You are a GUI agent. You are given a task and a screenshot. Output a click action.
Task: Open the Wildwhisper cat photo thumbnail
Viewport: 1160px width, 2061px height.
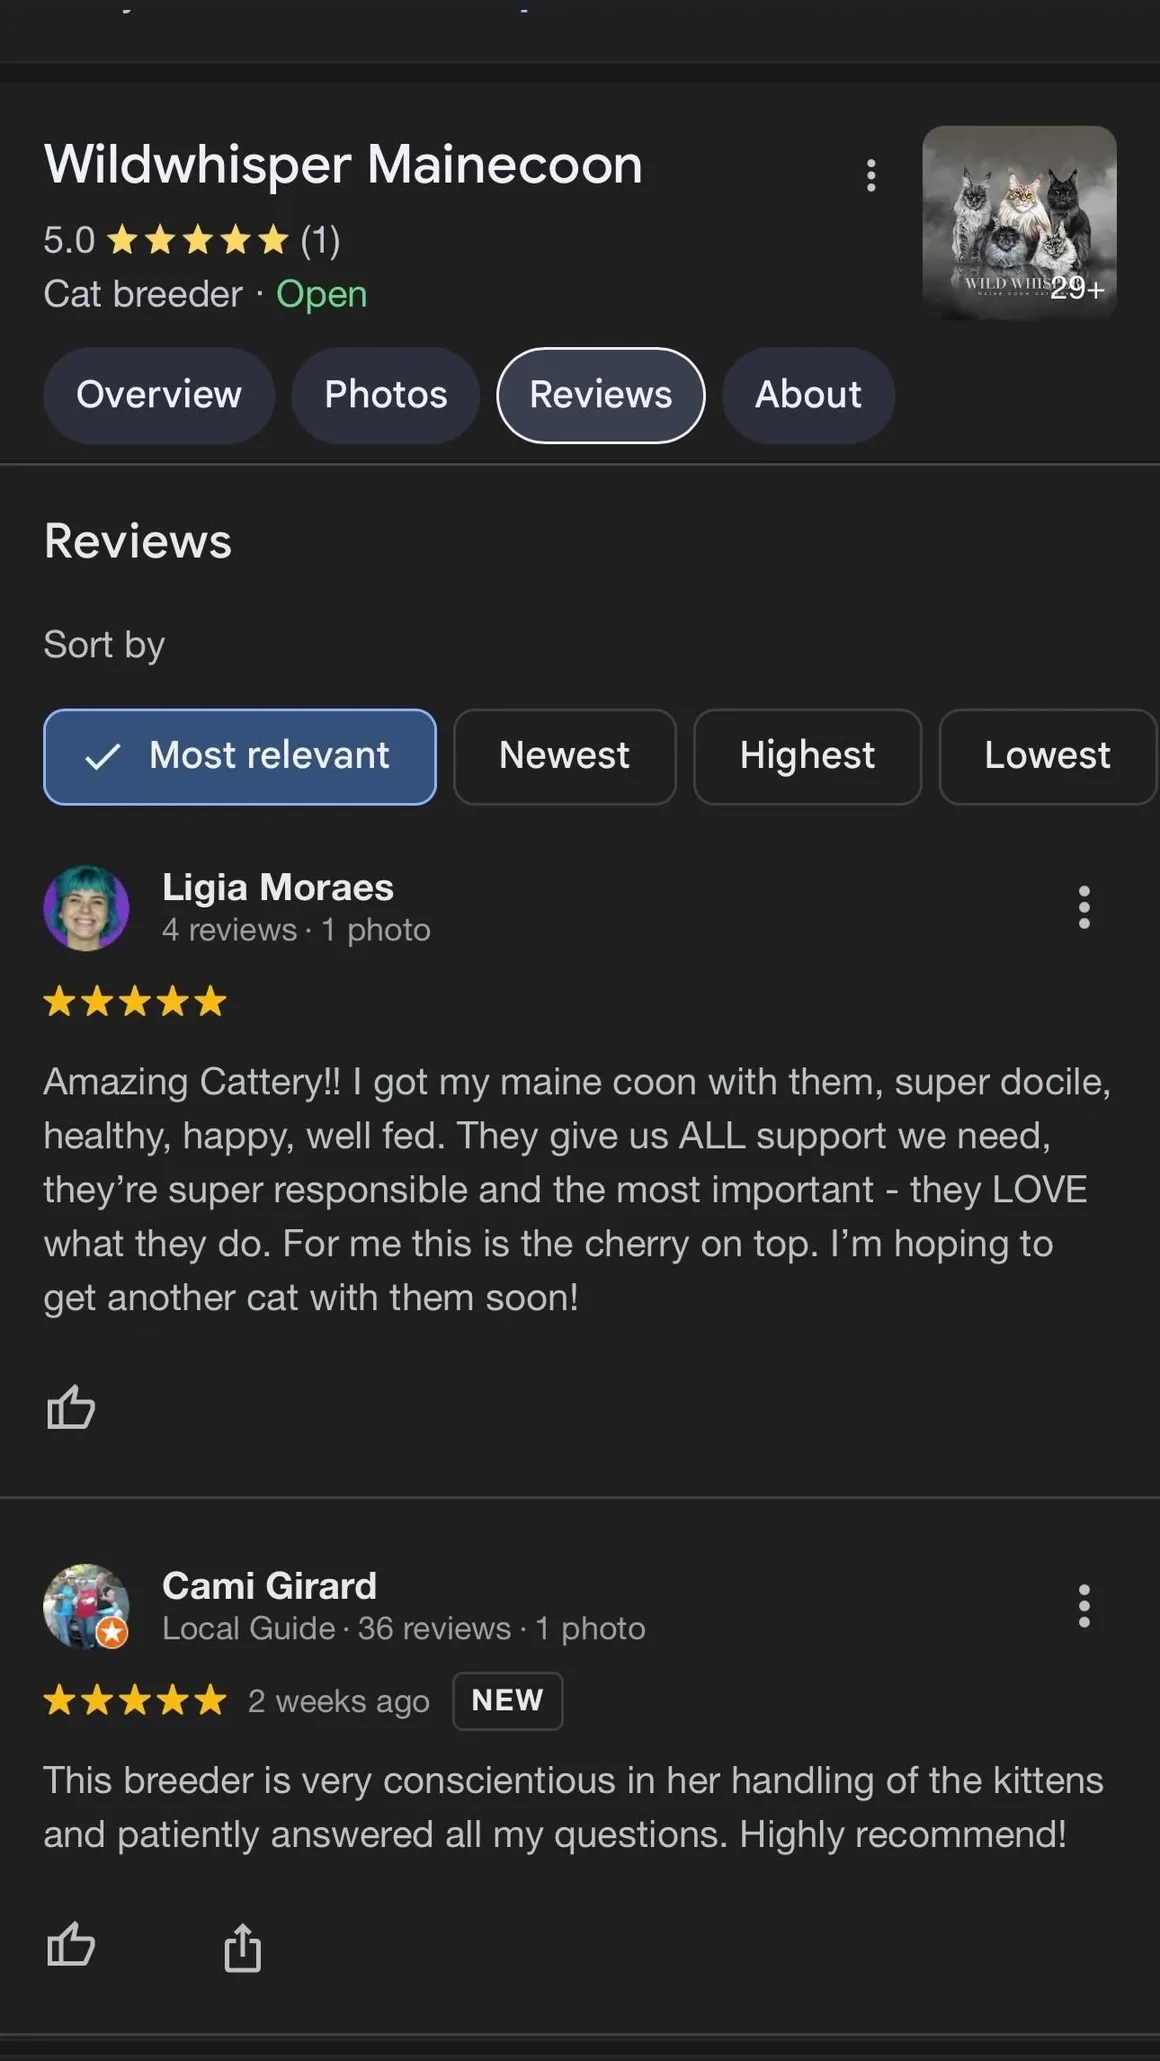tap(1019, 223)
